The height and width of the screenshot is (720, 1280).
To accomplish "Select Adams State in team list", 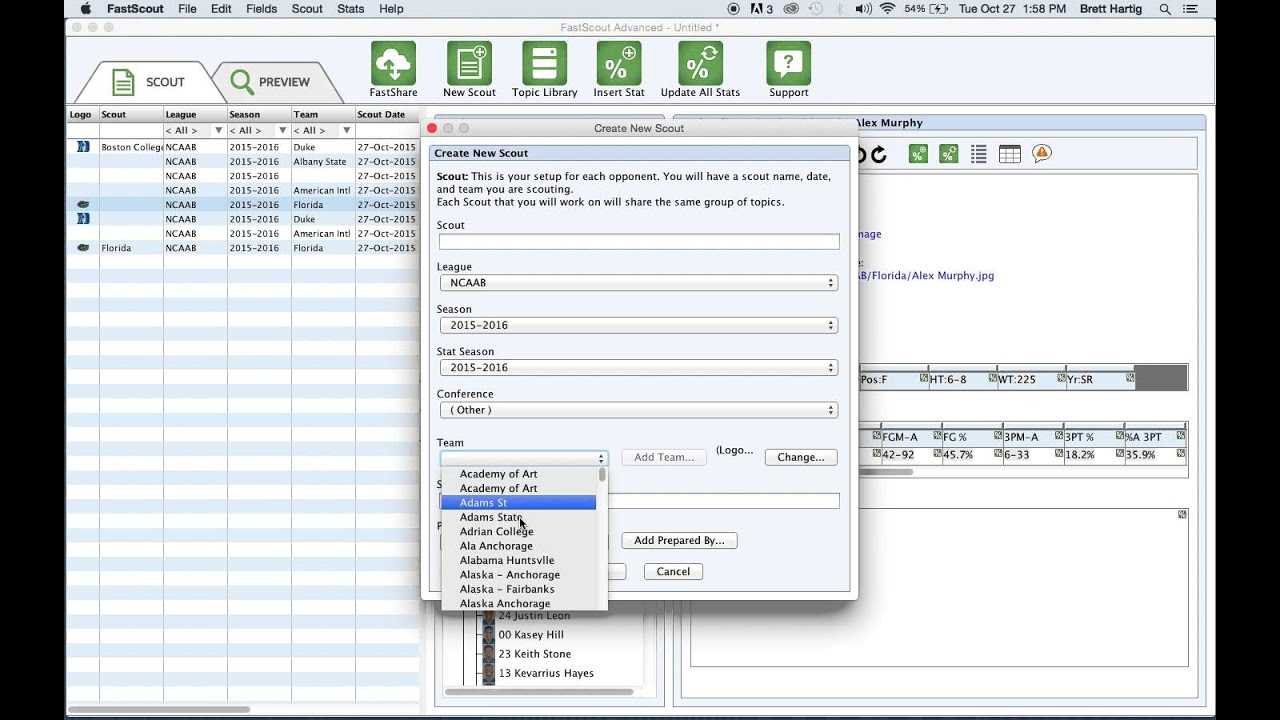I will [519, 517].
